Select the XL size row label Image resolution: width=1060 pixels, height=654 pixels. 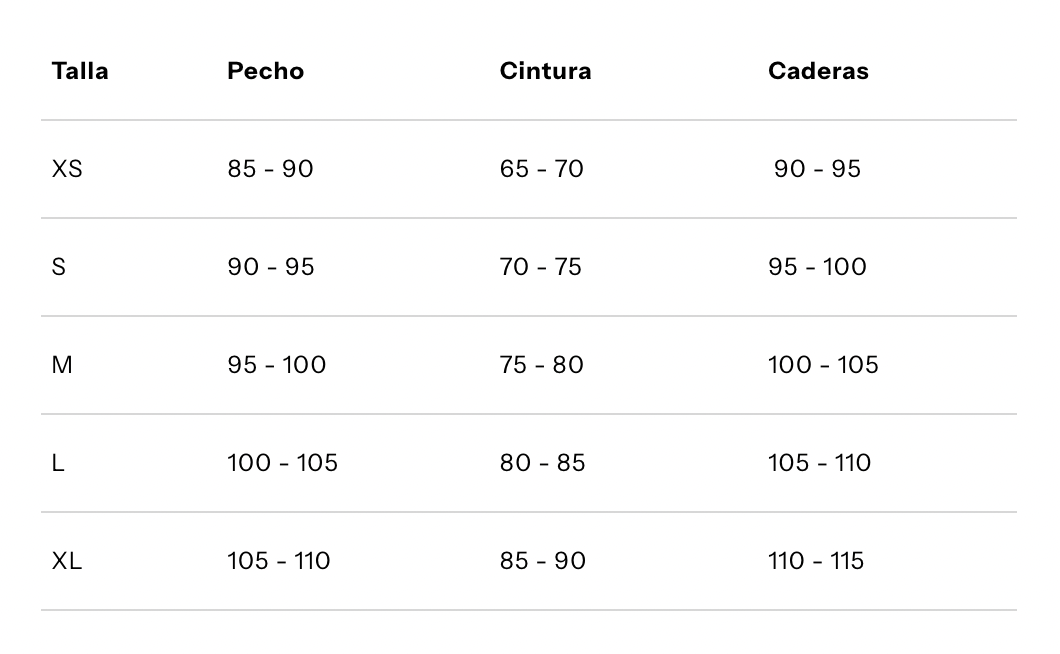click(x=66, y=561)
